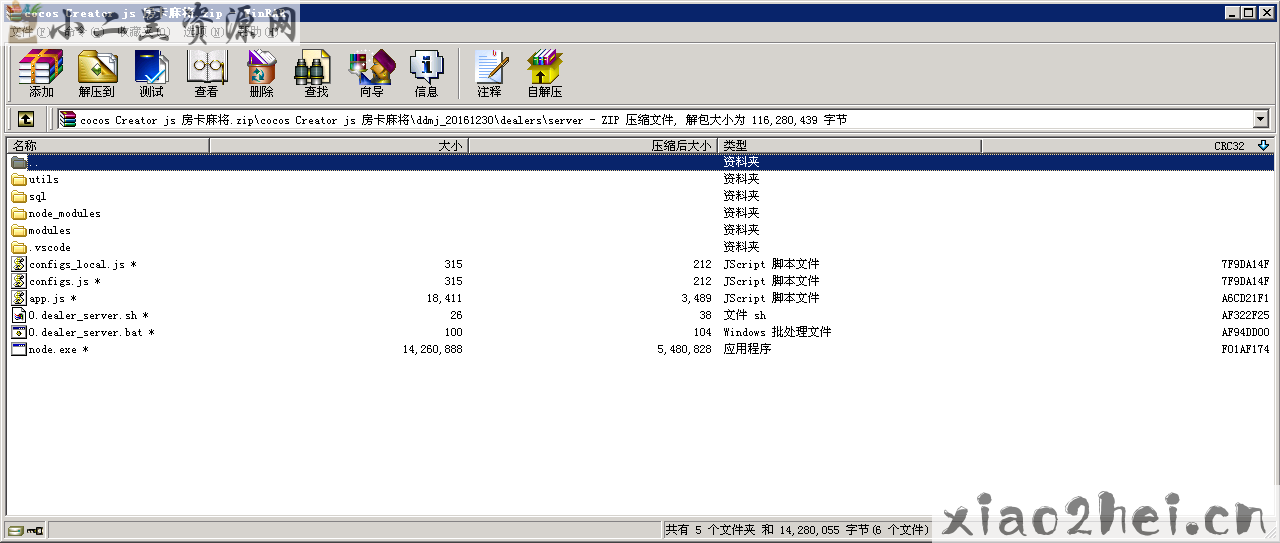
Task: Click the 0.dealer_server.sh file icon
Action: point(19,315)
